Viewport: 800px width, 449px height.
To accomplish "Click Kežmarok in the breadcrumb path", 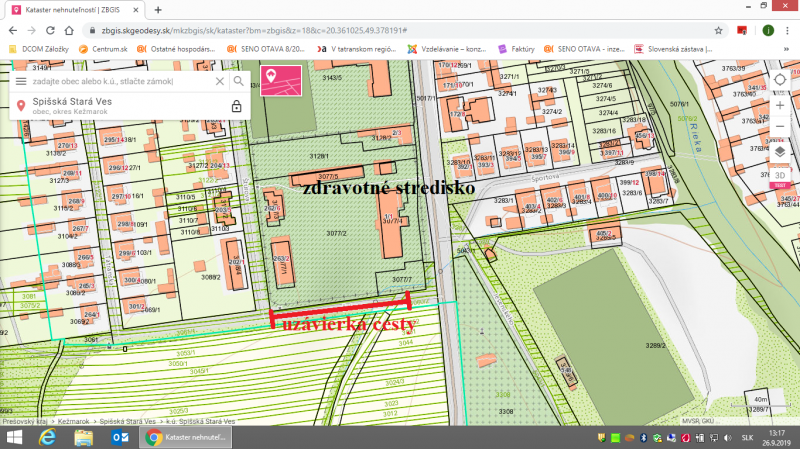I will coord(71,423).
